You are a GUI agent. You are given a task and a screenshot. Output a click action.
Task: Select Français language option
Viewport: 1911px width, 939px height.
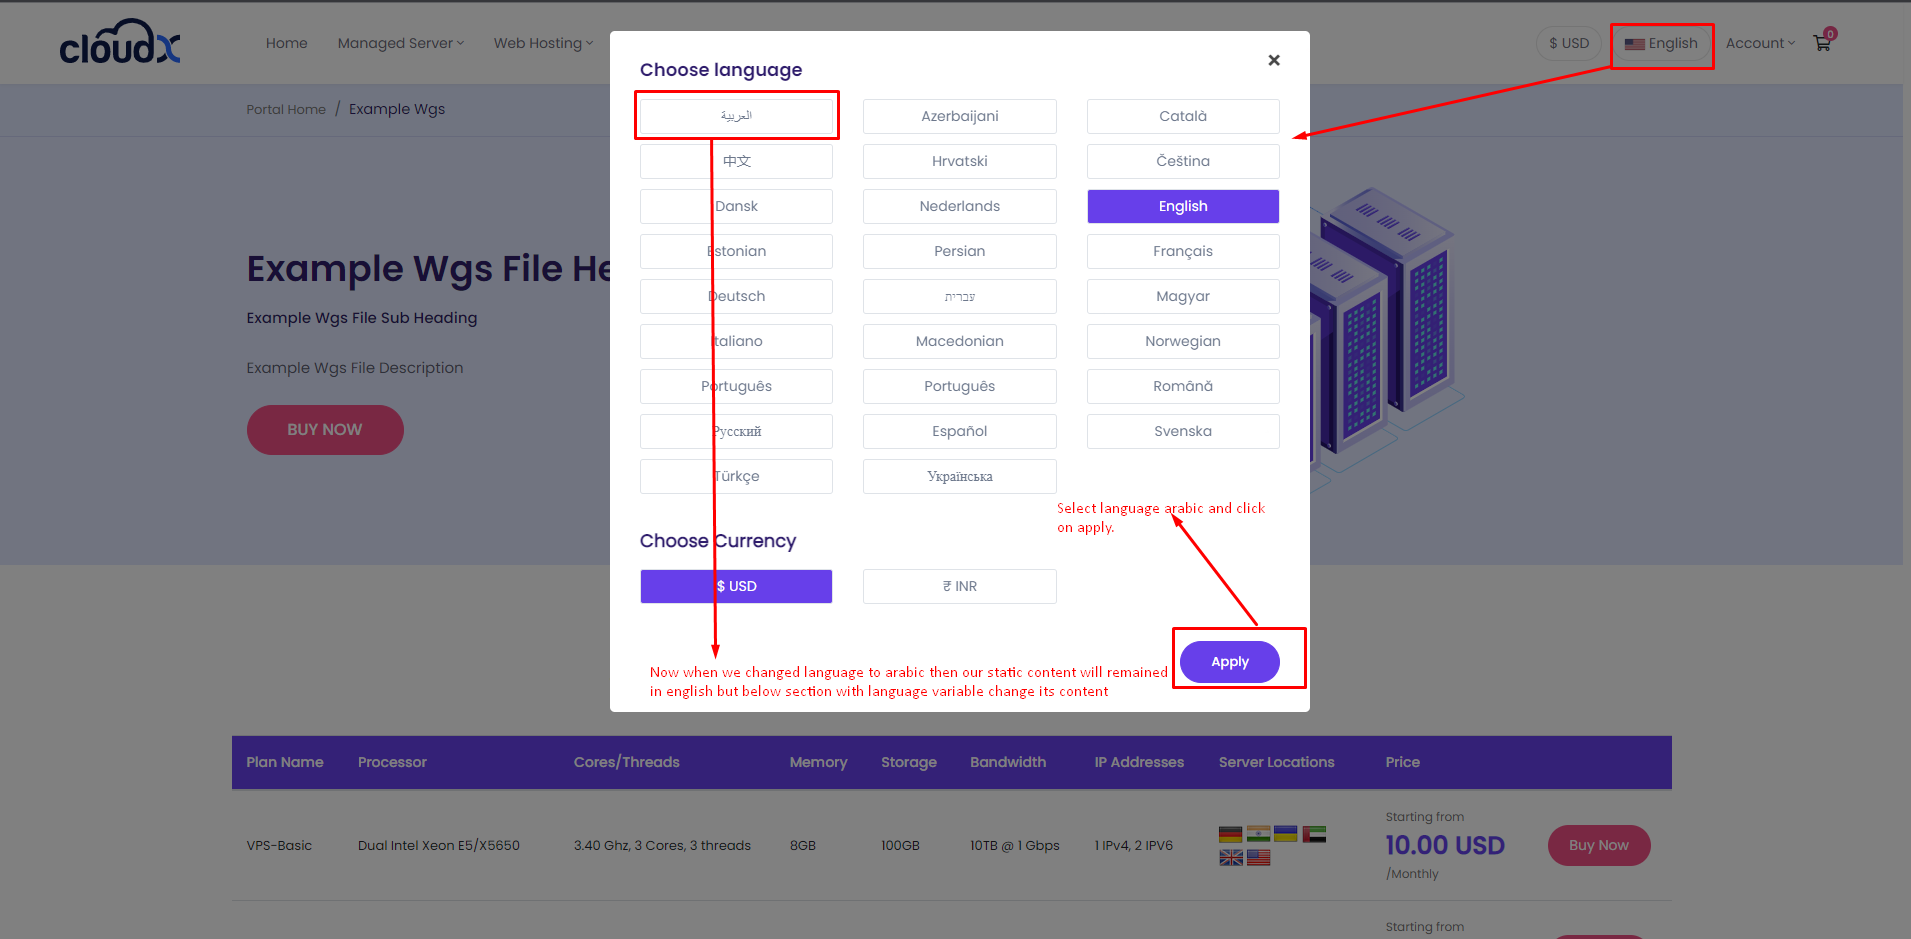tap(1182, 251)
